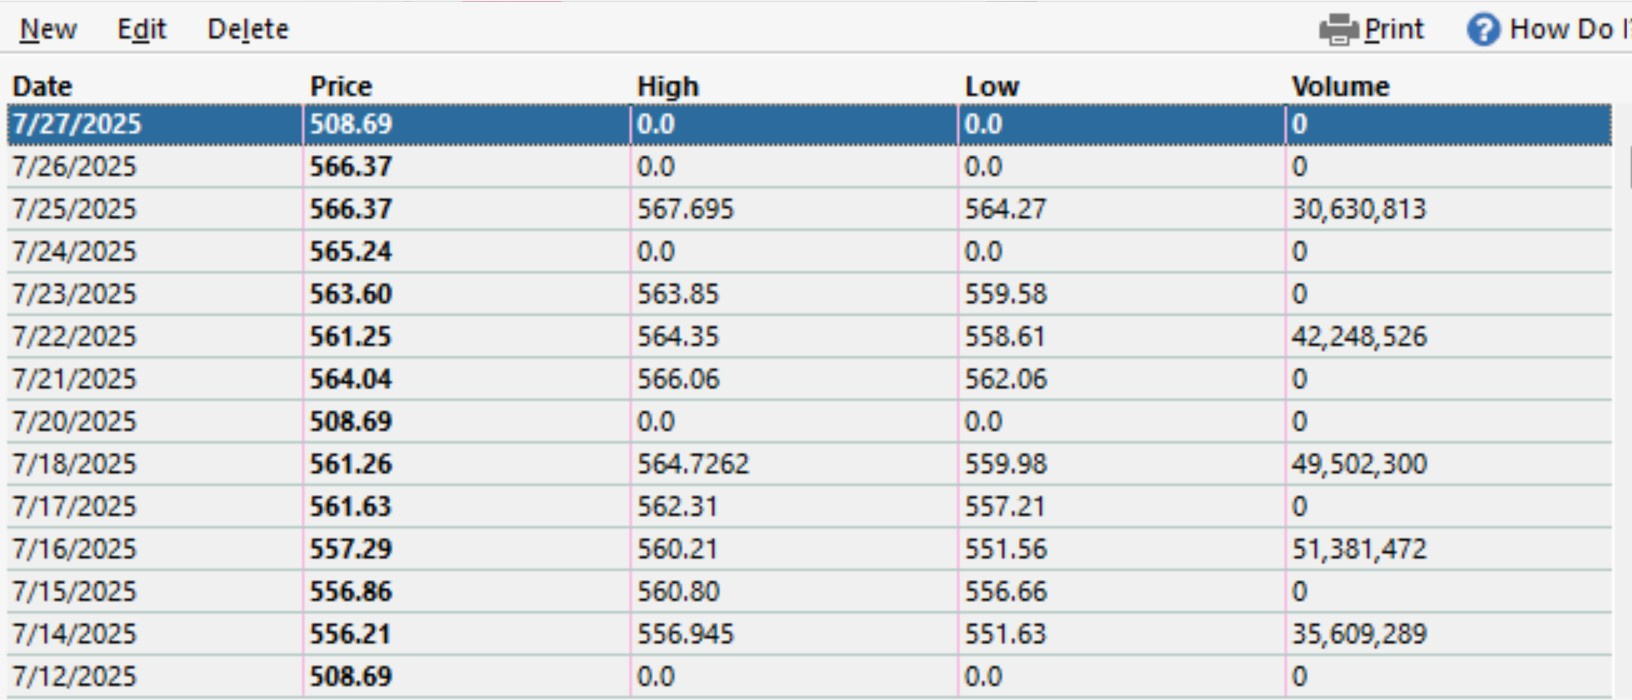The height and width of the screenshot is (700, 1632).
Task: Select the highlighted 7/27/2025 row
Action: [809, 124]
